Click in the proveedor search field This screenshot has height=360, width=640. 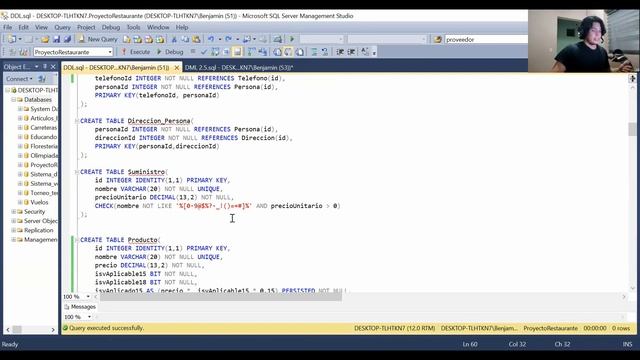click(486, 39)
